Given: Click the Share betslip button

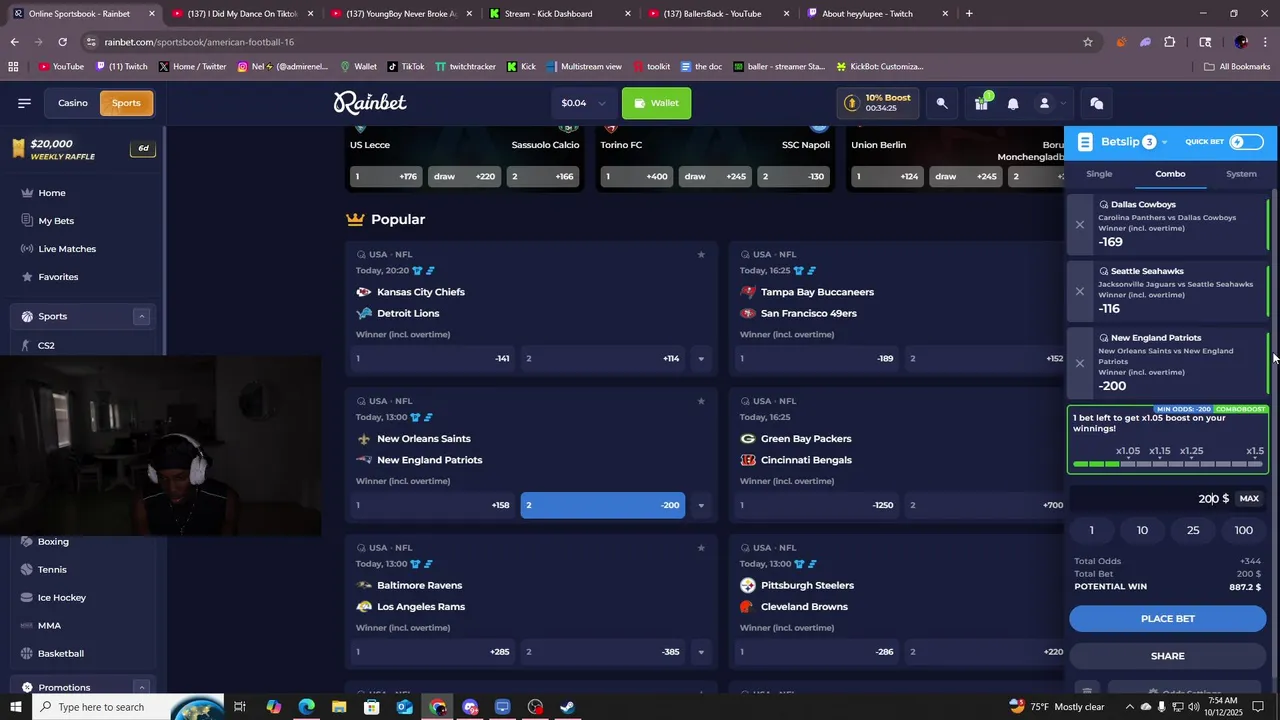Looking at the screenshot, I should point(1167,656).
